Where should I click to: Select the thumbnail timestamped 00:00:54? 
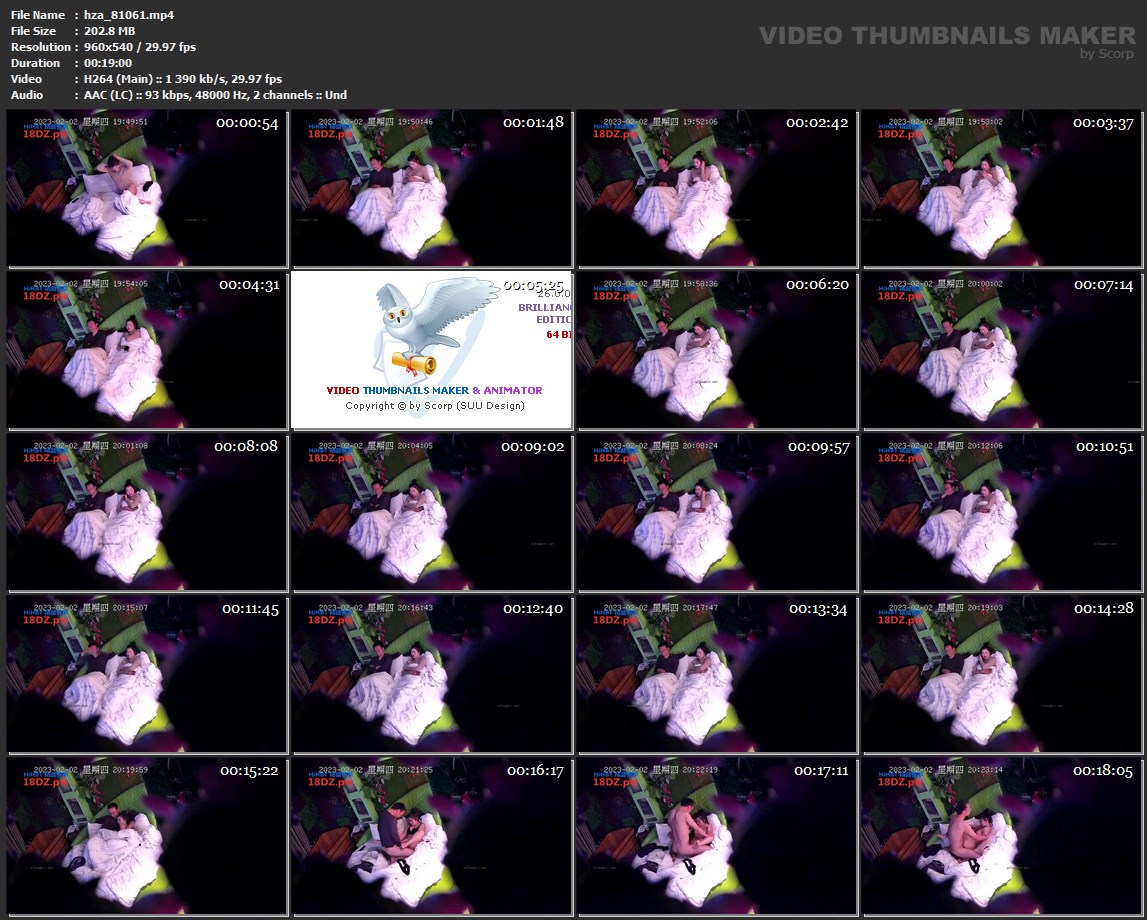[147, 189]
